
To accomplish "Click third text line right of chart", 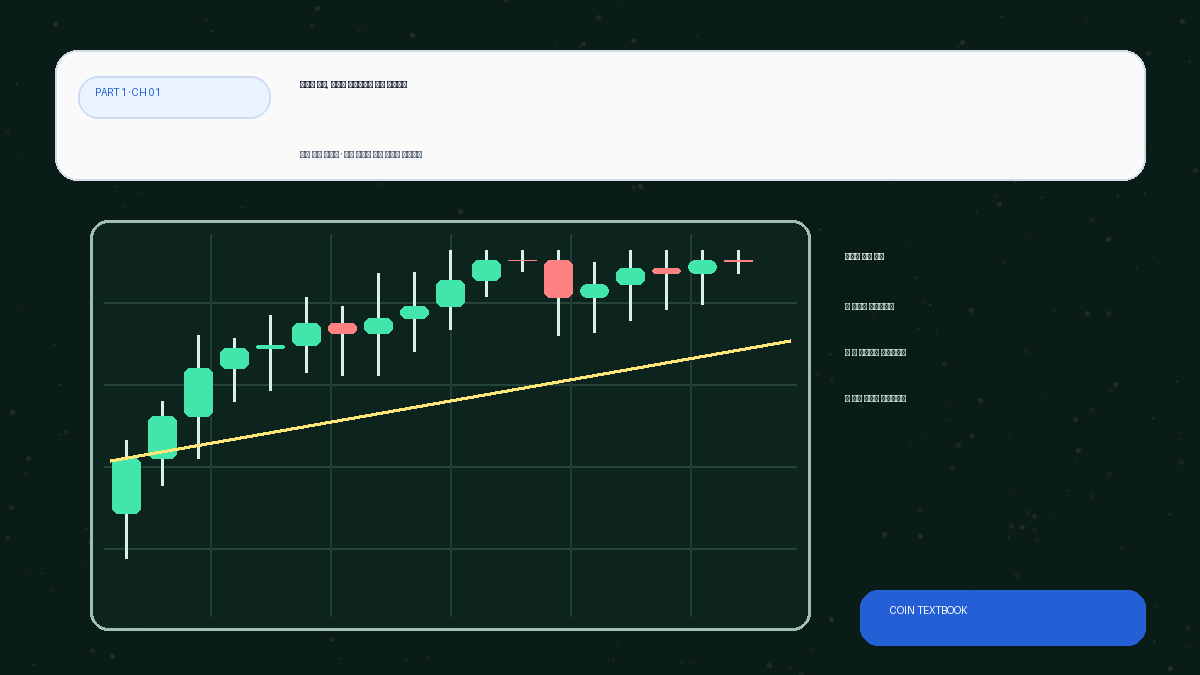I will click(875, 353).
